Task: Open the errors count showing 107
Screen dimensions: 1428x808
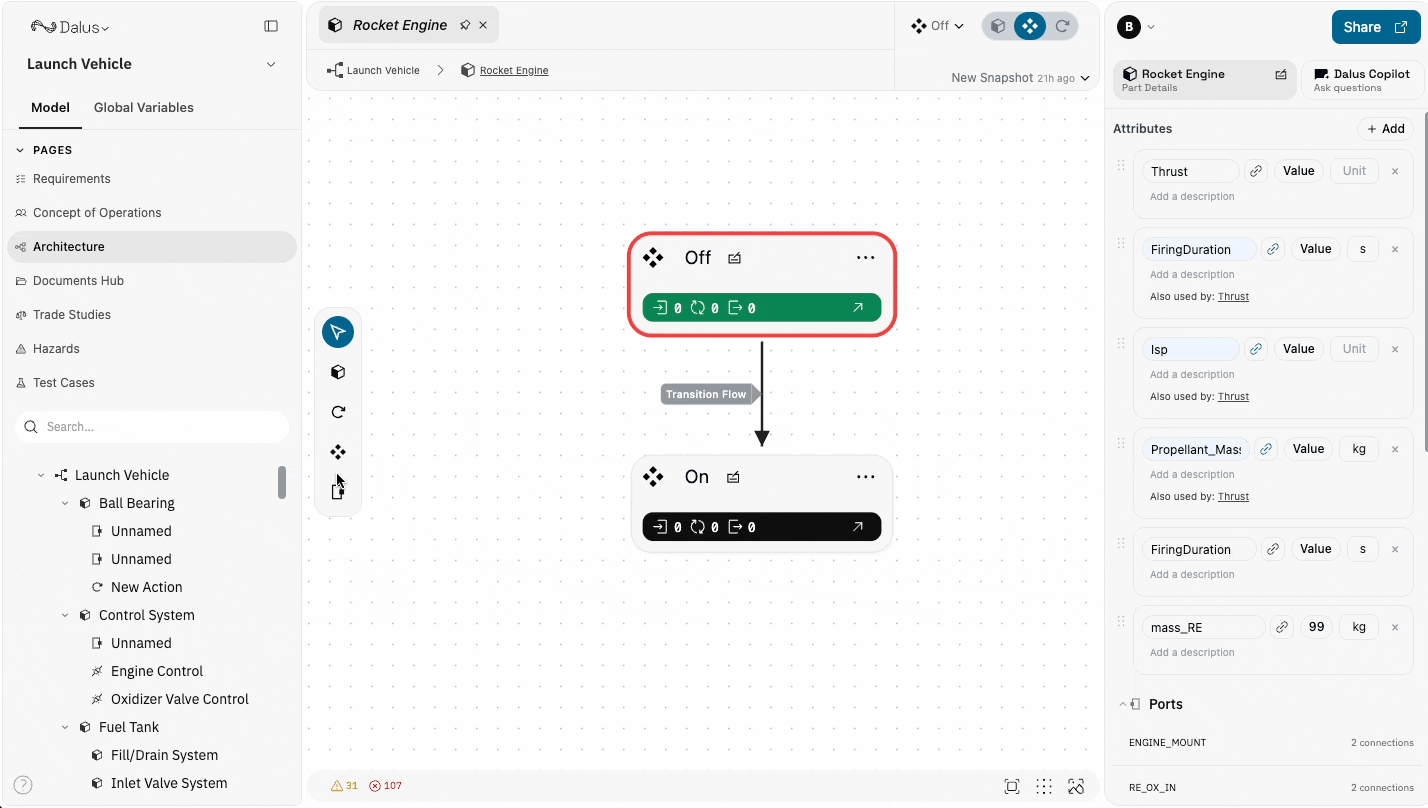Action: pos(385,786)
